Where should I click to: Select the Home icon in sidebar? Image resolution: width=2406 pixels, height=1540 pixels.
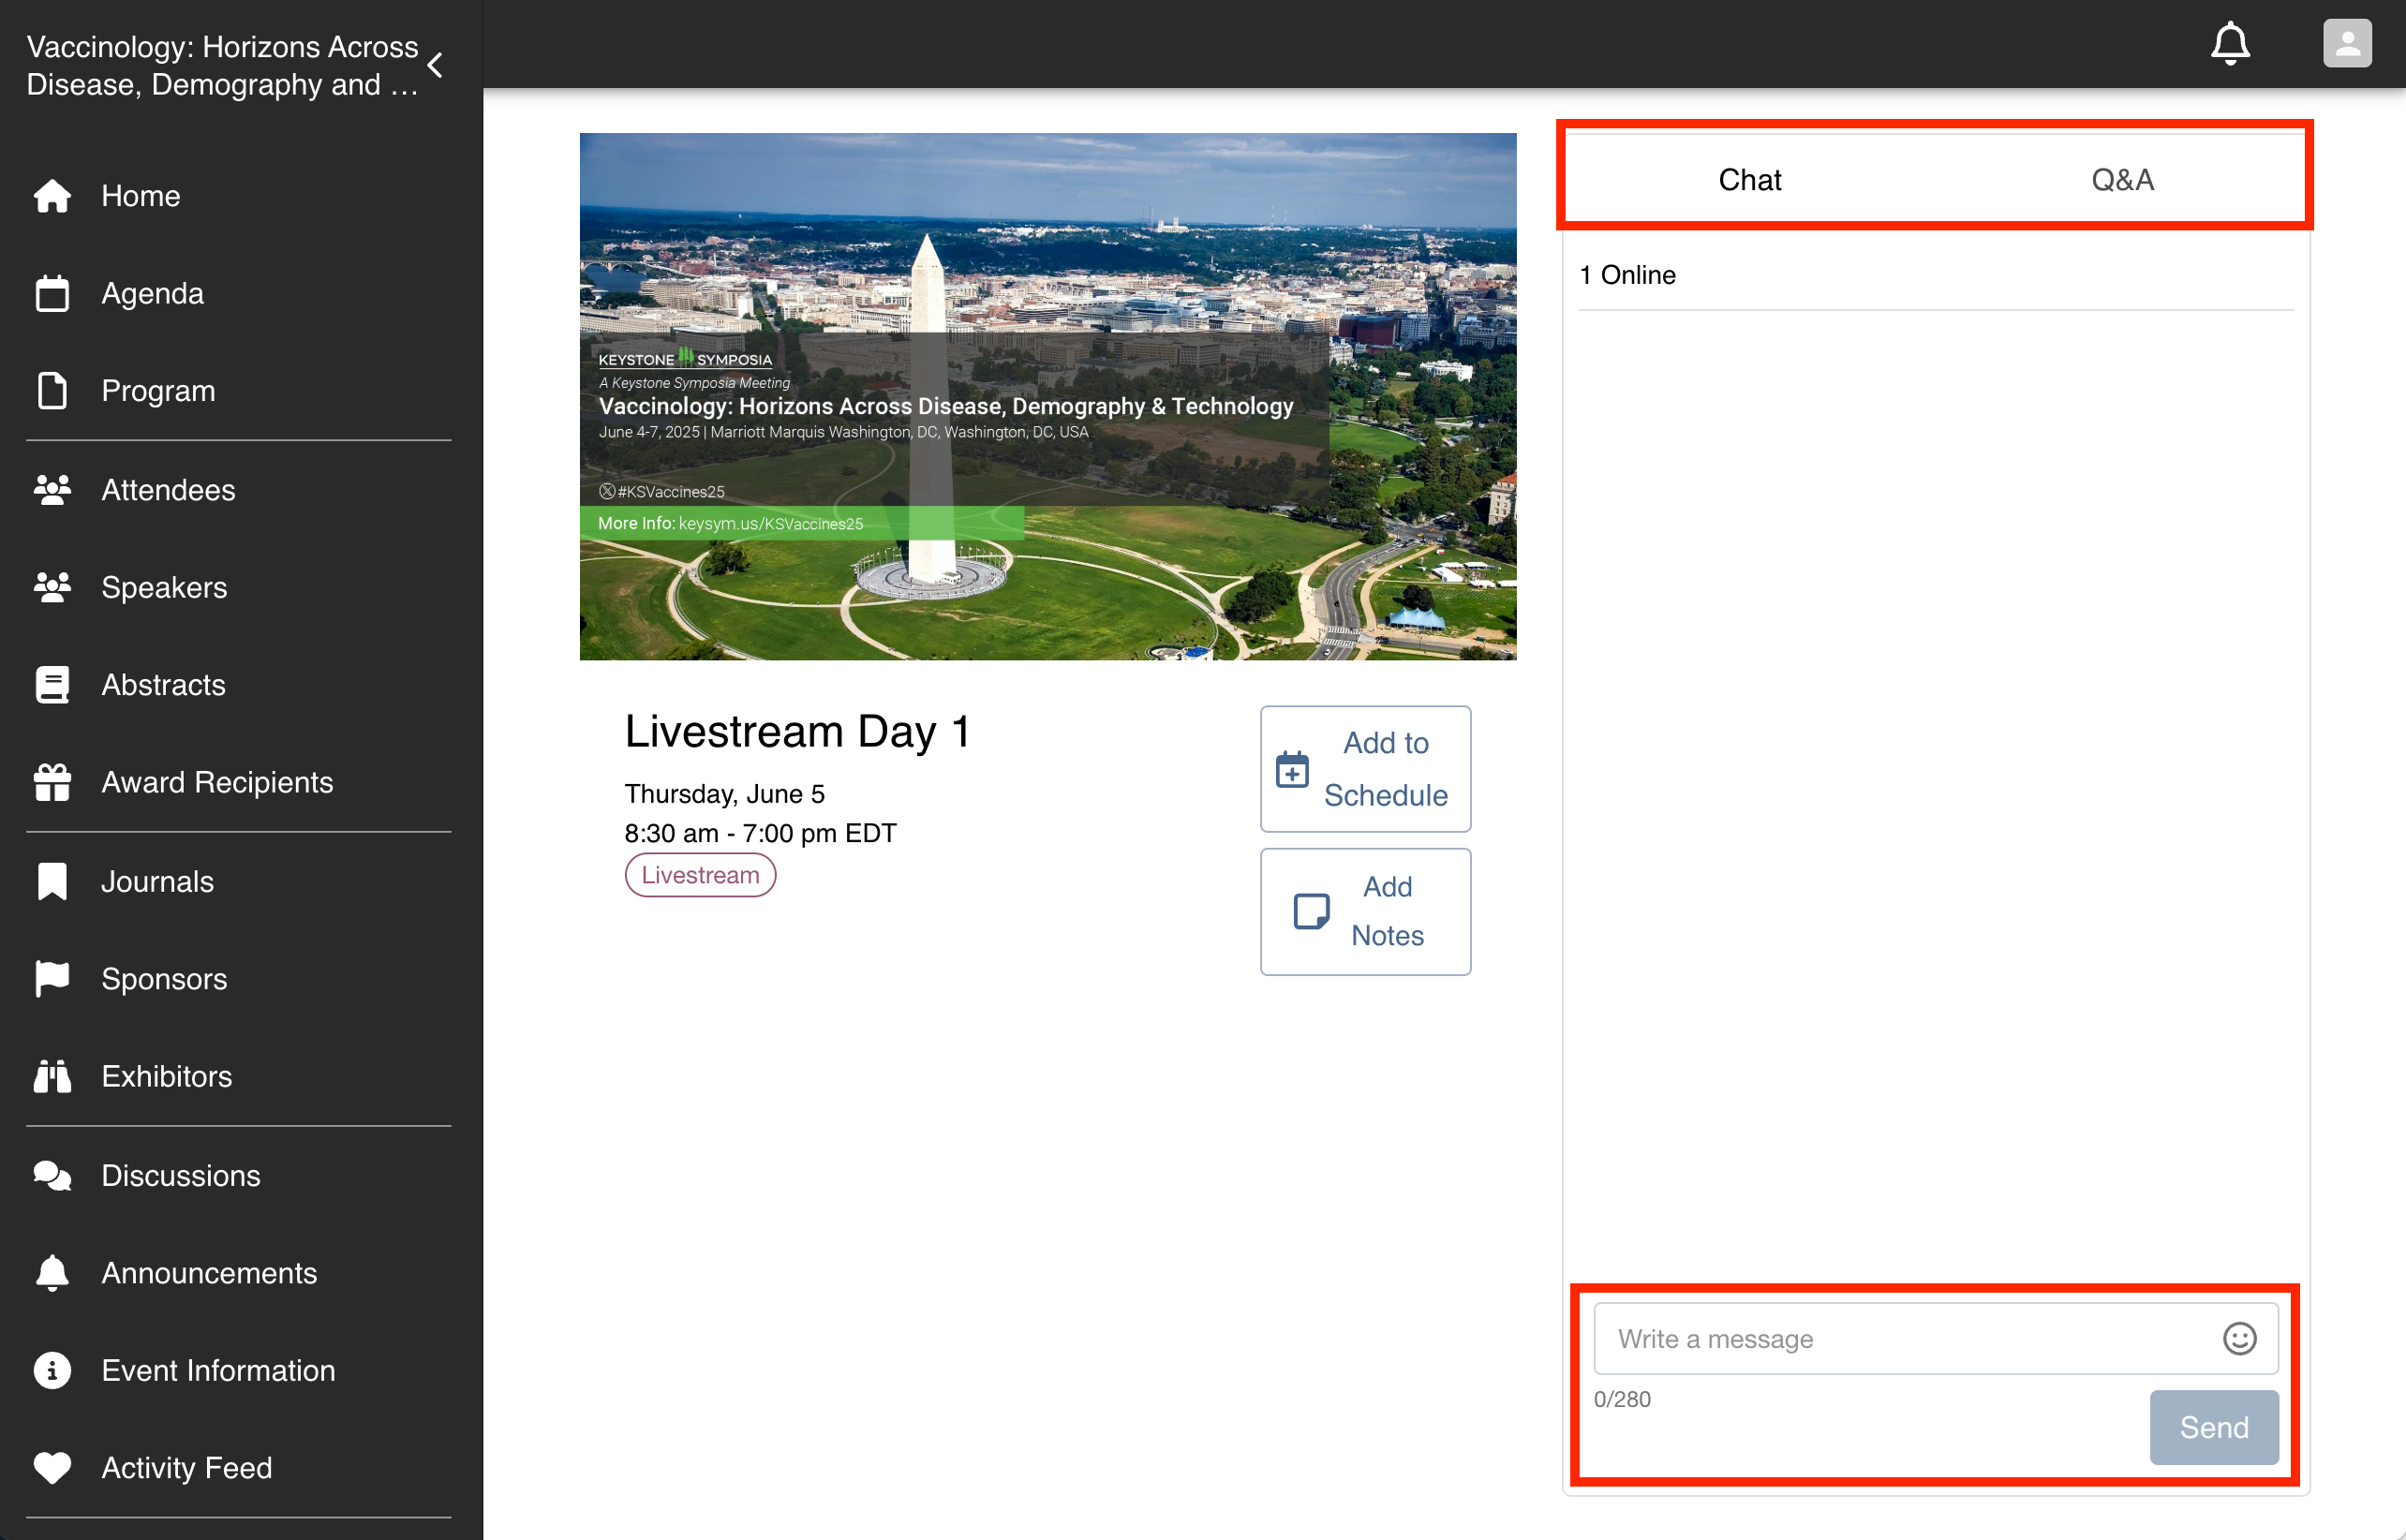pyautogui.click(x=52, y=196)
